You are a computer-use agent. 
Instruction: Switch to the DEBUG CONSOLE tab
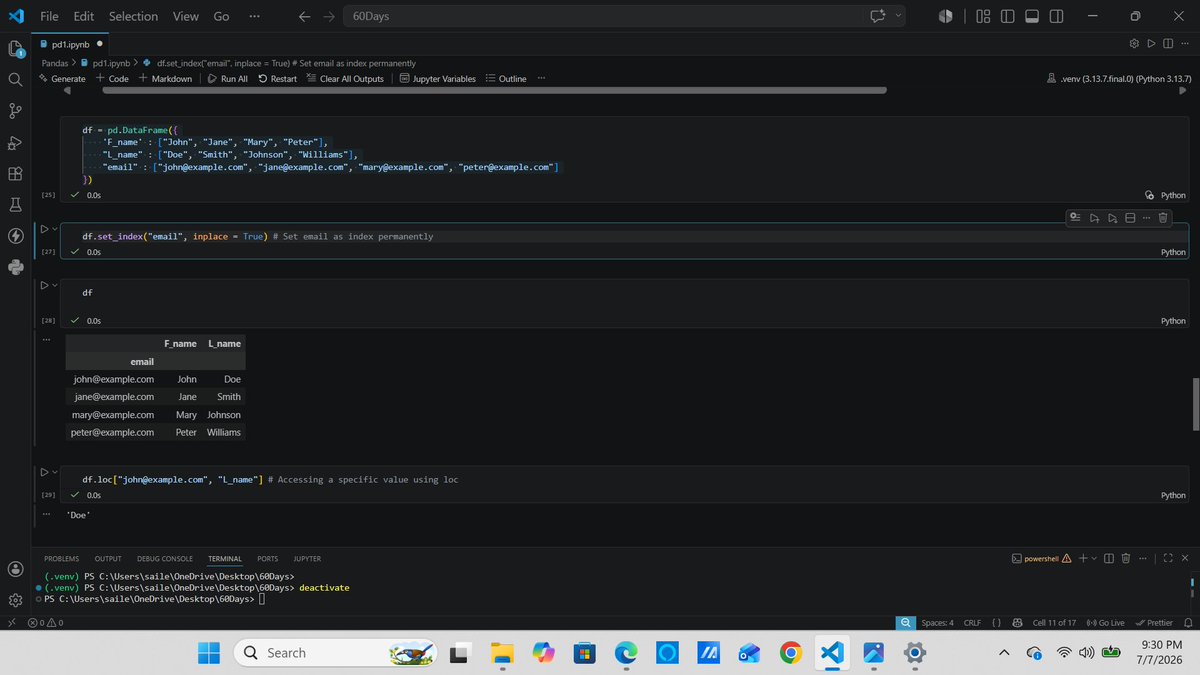165,558
